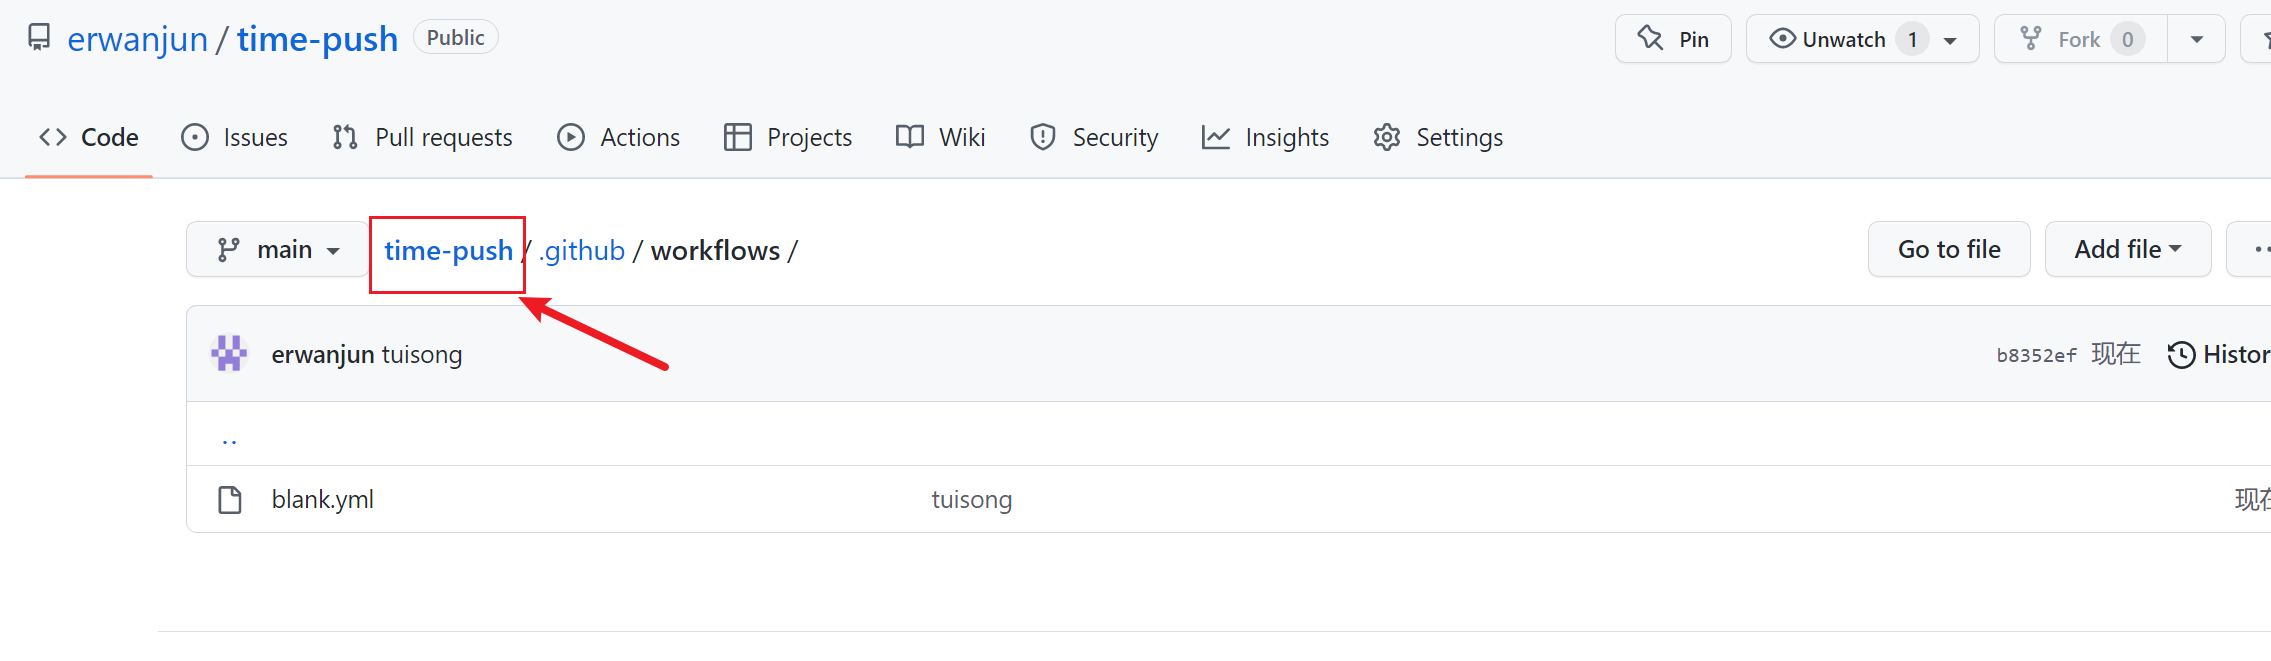Click the watchers count badge 1

pos(1912,39)
